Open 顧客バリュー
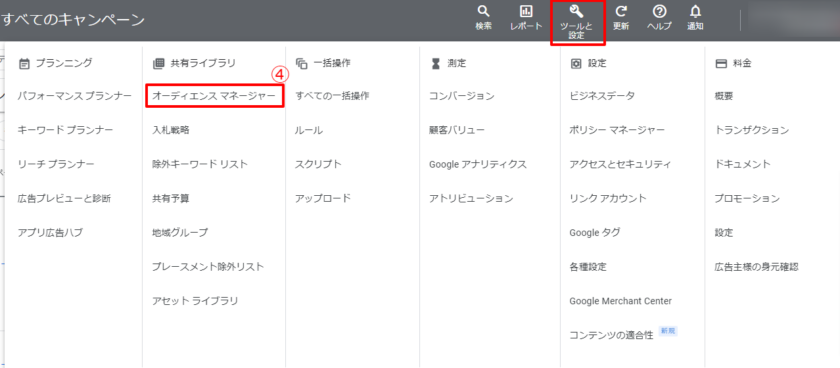 457,130
